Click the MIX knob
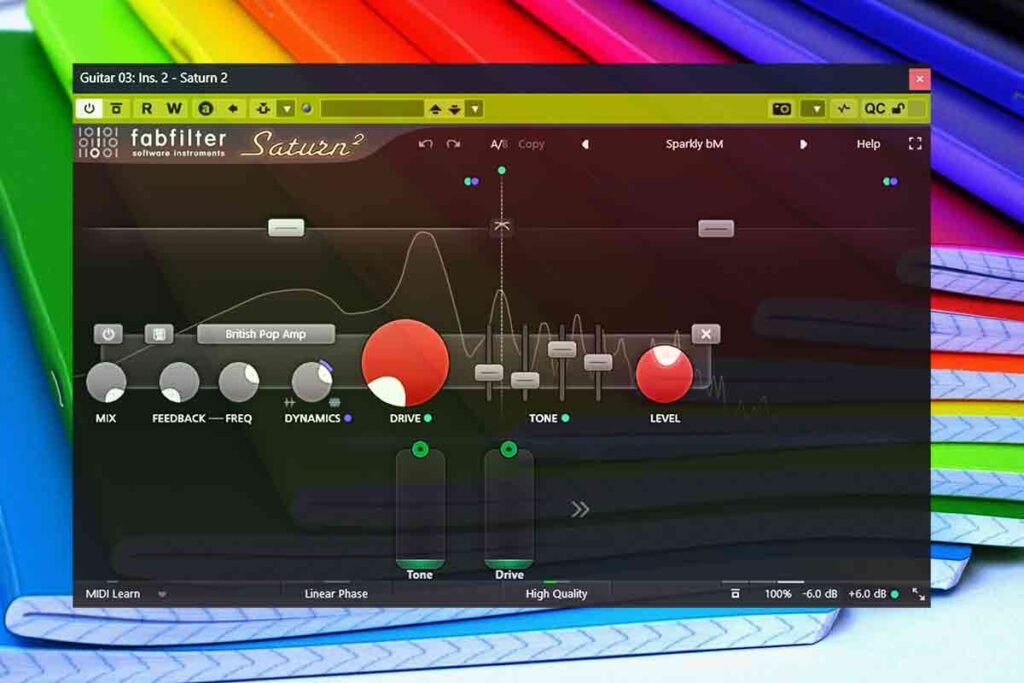 (x=106, y=382)
